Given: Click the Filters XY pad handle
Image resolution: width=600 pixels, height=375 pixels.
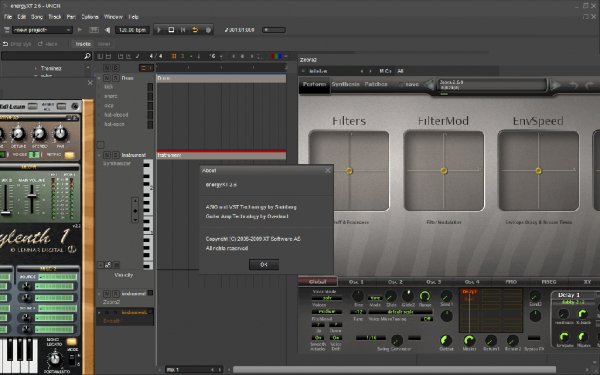Looking at the screenshot, I should [x=349, y=171].
